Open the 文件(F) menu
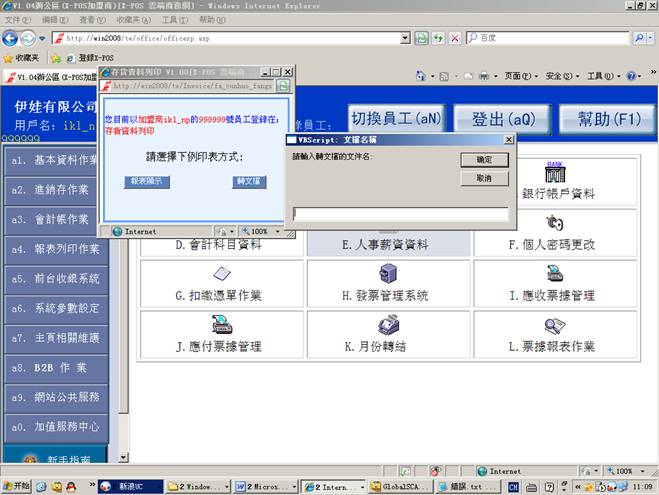Screen dimensions: 659x495 pos(17,19)
